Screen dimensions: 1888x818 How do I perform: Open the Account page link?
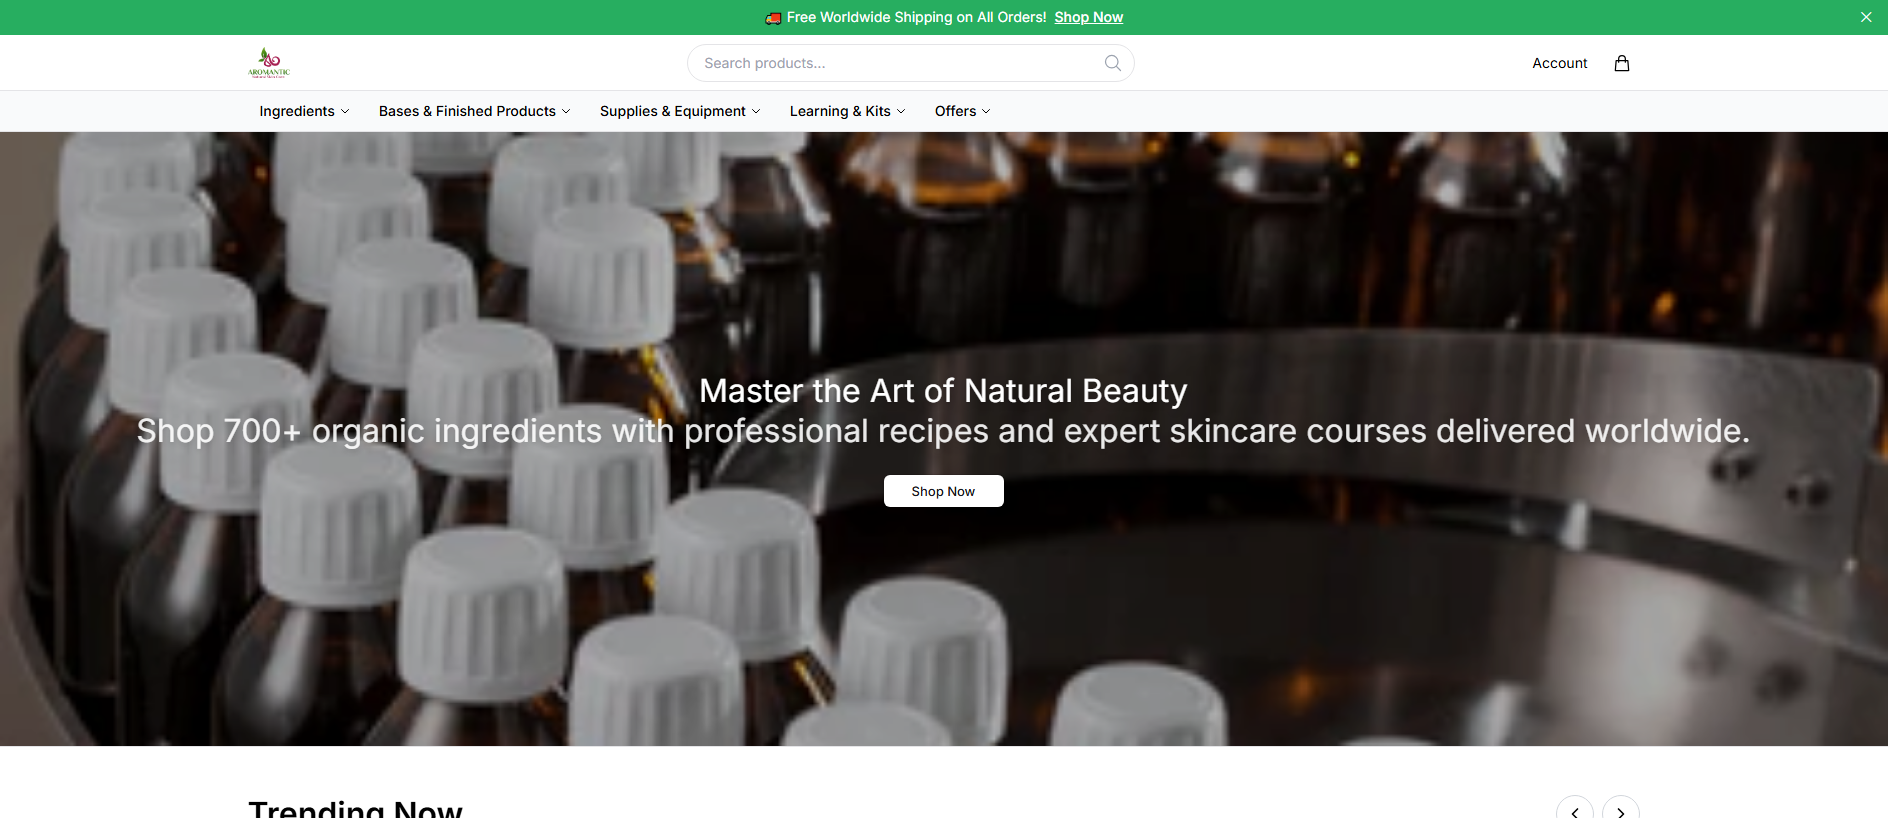(x=1559, y=63)
